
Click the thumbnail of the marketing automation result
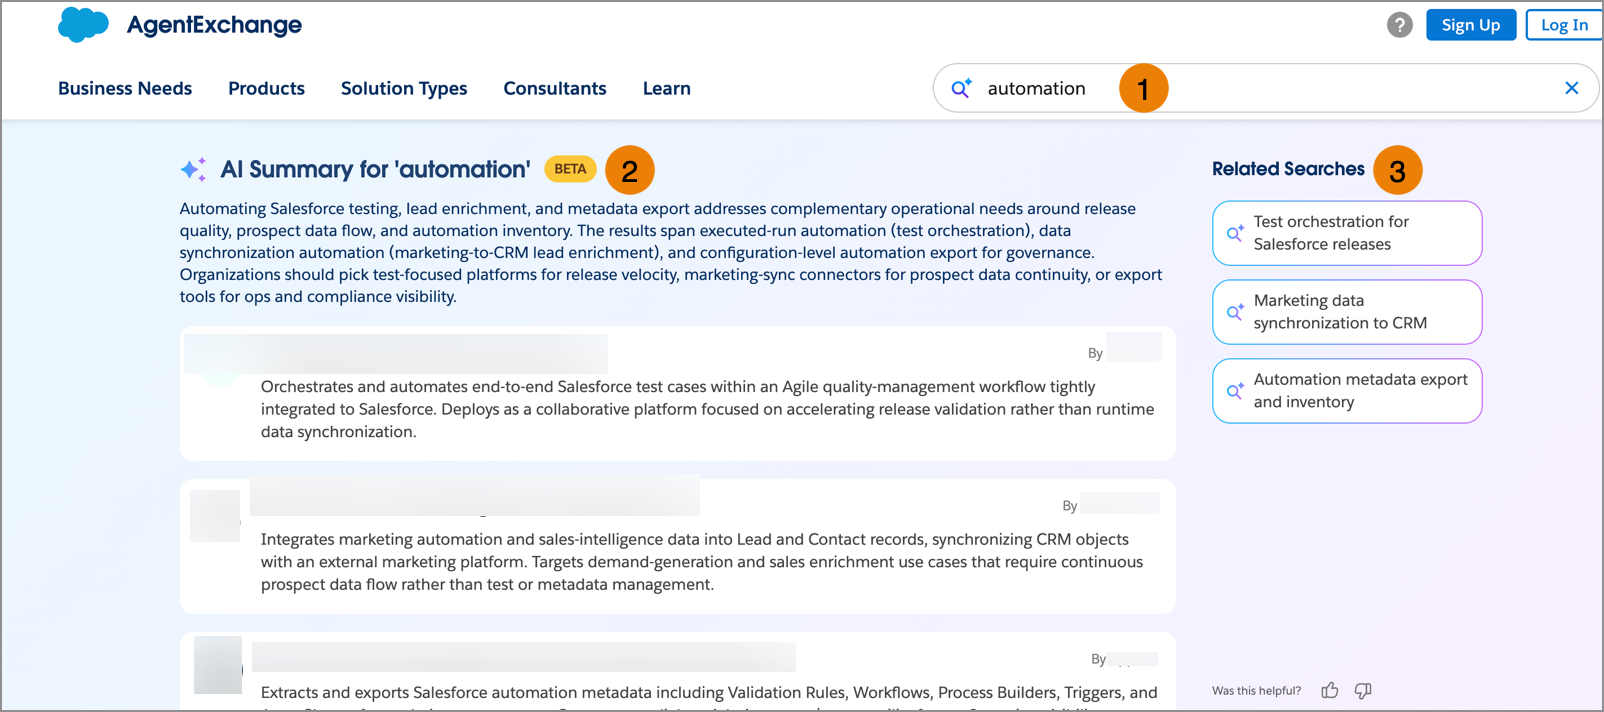click(x=215, y=516)
